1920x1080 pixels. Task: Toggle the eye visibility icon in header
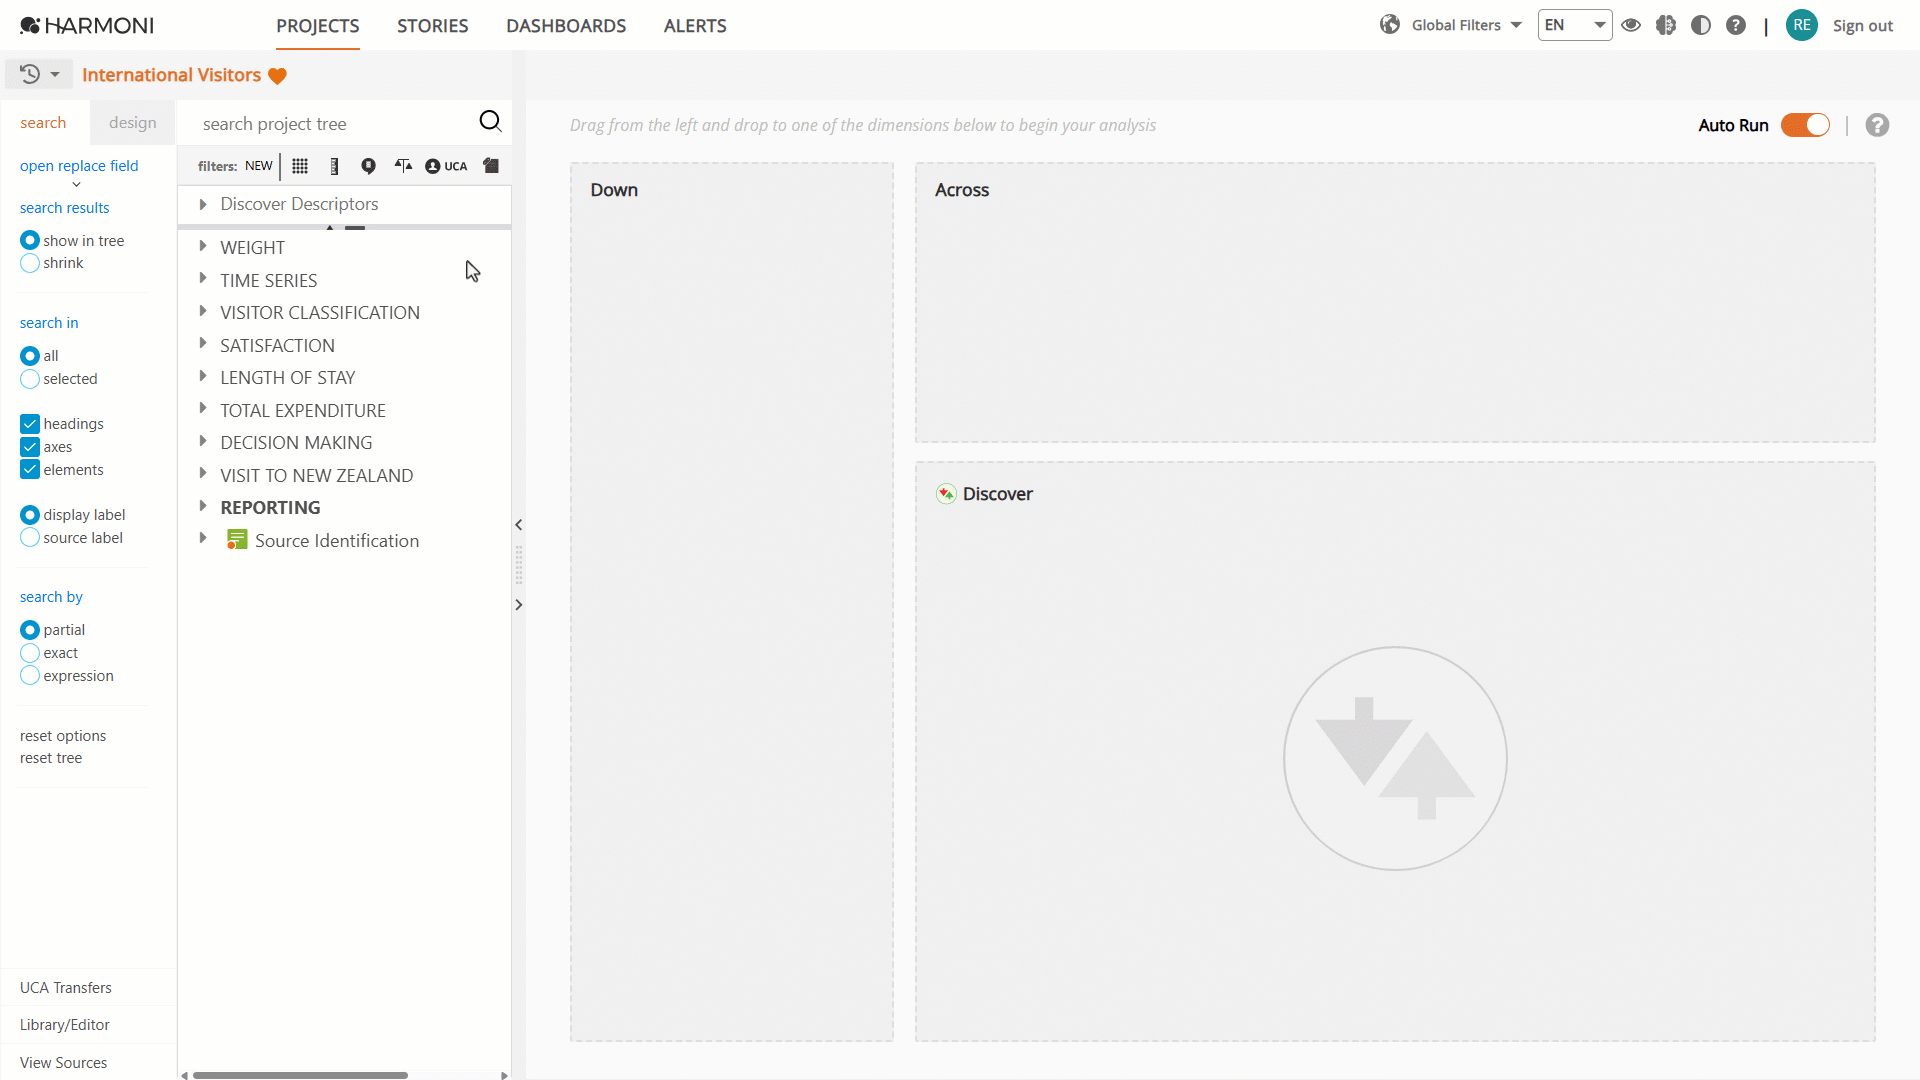[x=1631, y=25]
